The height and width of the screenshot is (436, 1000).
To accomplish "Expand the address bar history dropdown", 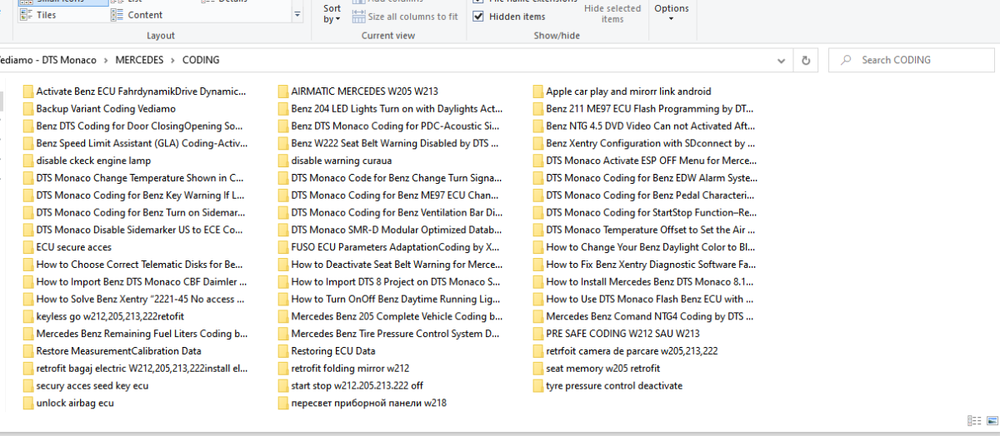I will pos(780,60).
